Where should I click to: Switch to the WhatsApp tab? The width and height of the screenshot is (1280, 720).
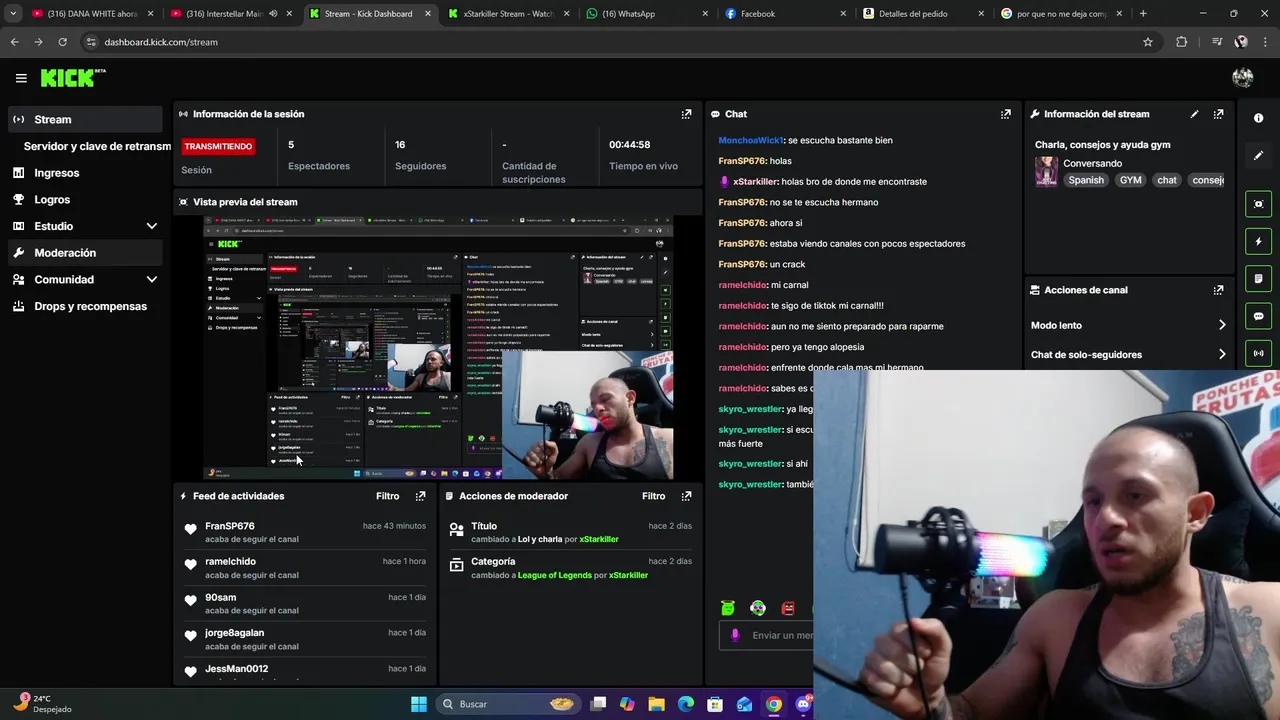(646, 14)
